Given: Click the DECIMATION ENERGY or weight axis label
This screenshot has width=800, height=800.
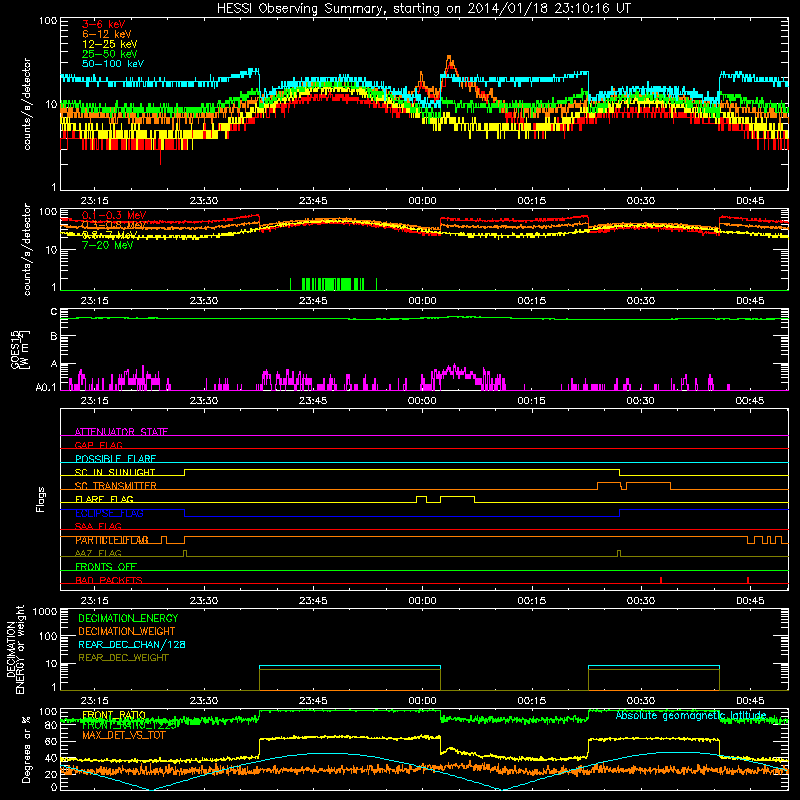Looking at the screenshot, I should point(15,649).
